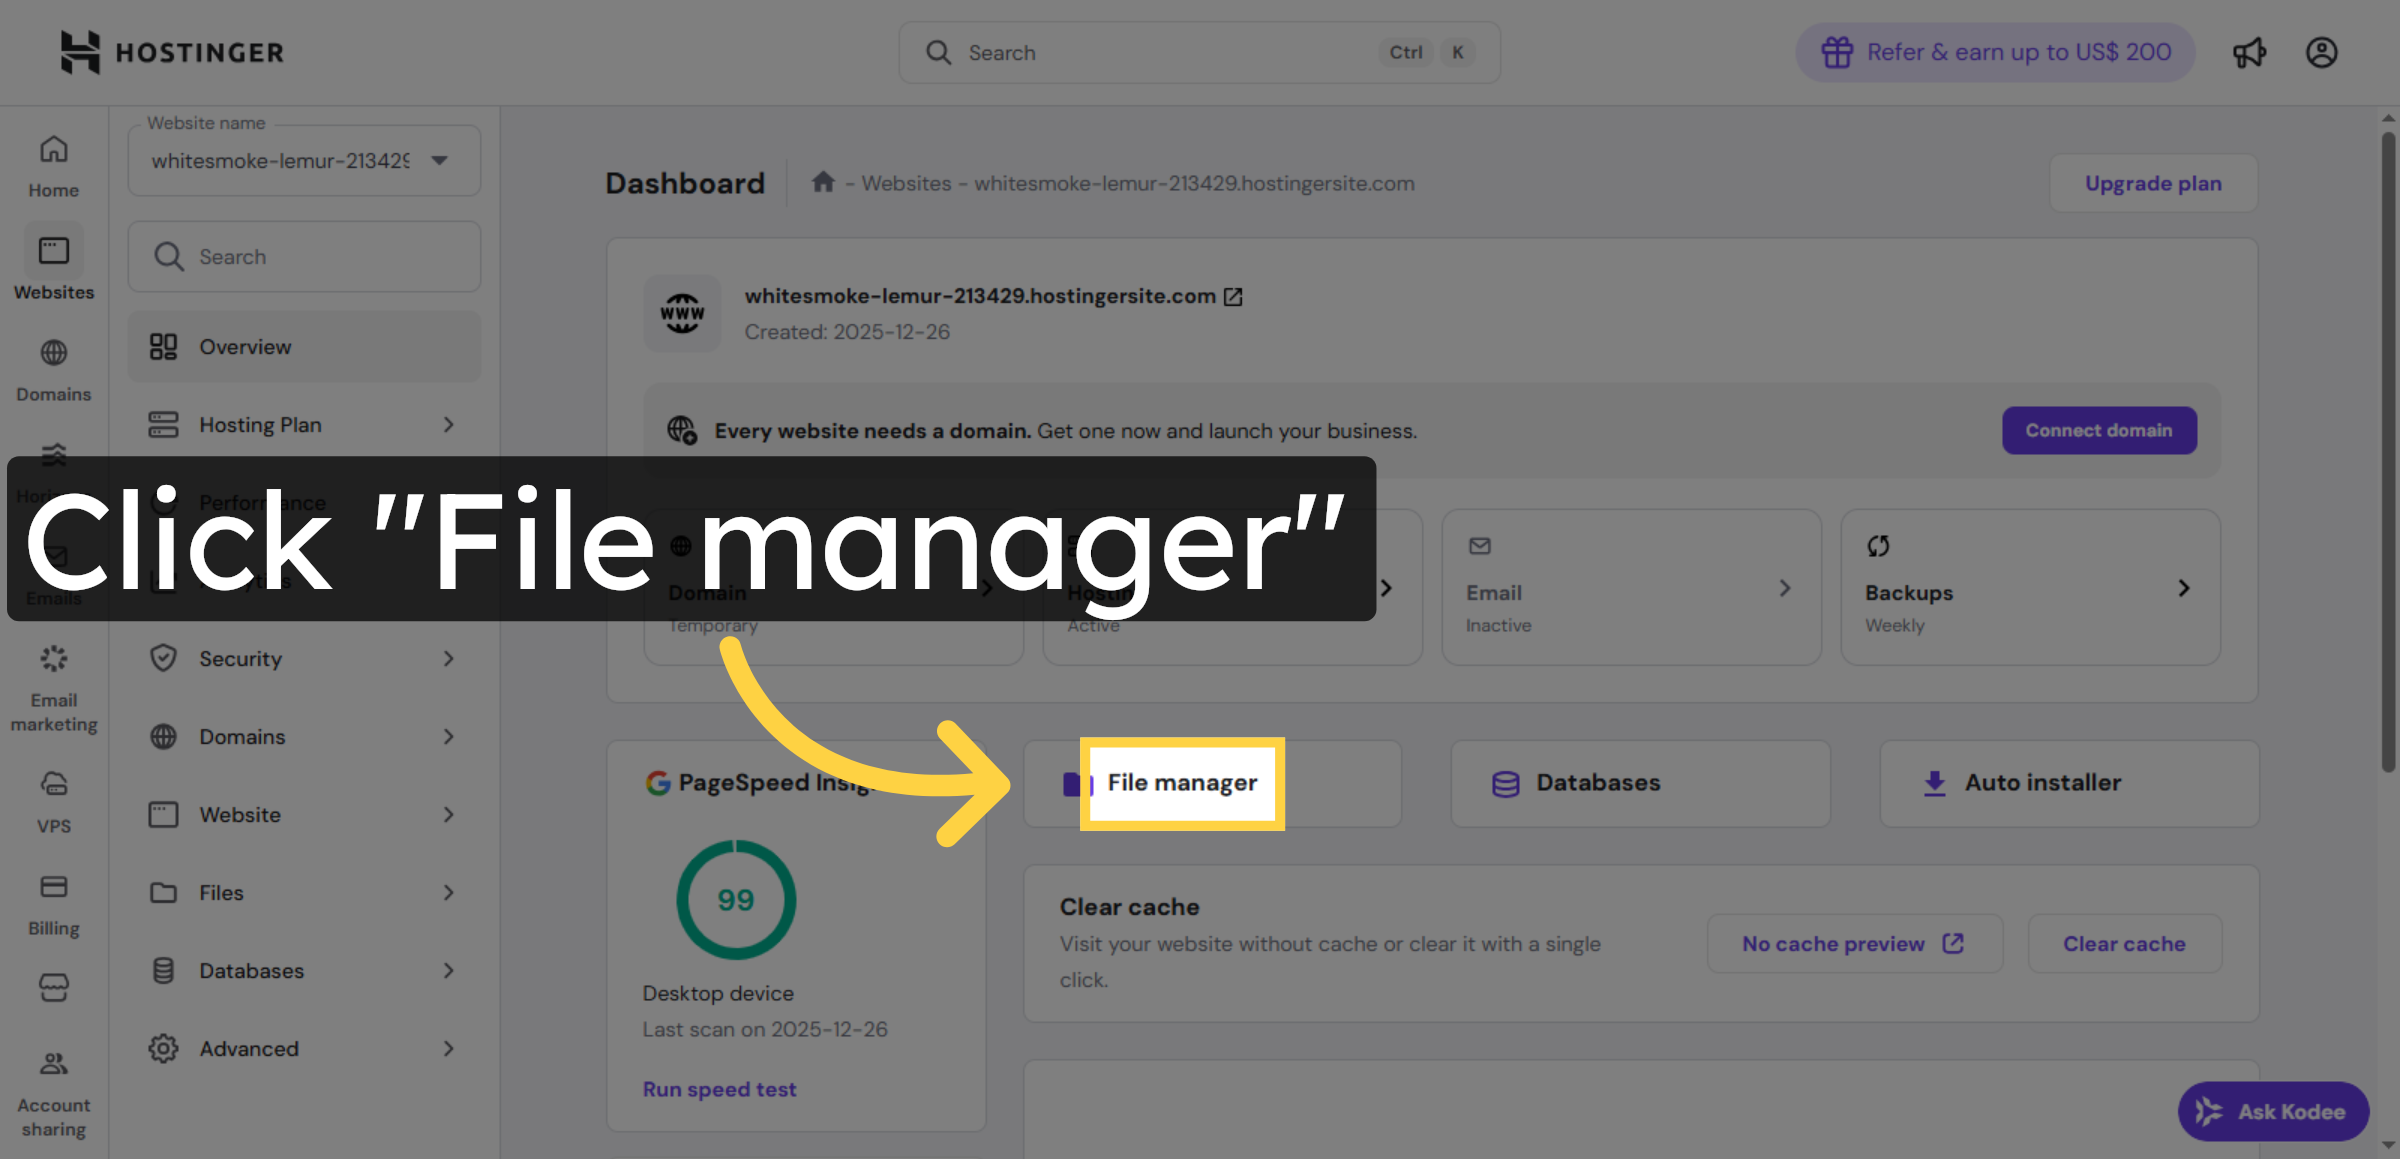The width and height of the screenshot is (2400, 1159).
Task: Expand the Advanced section chevron
Action: click(x=448, y=1048)
